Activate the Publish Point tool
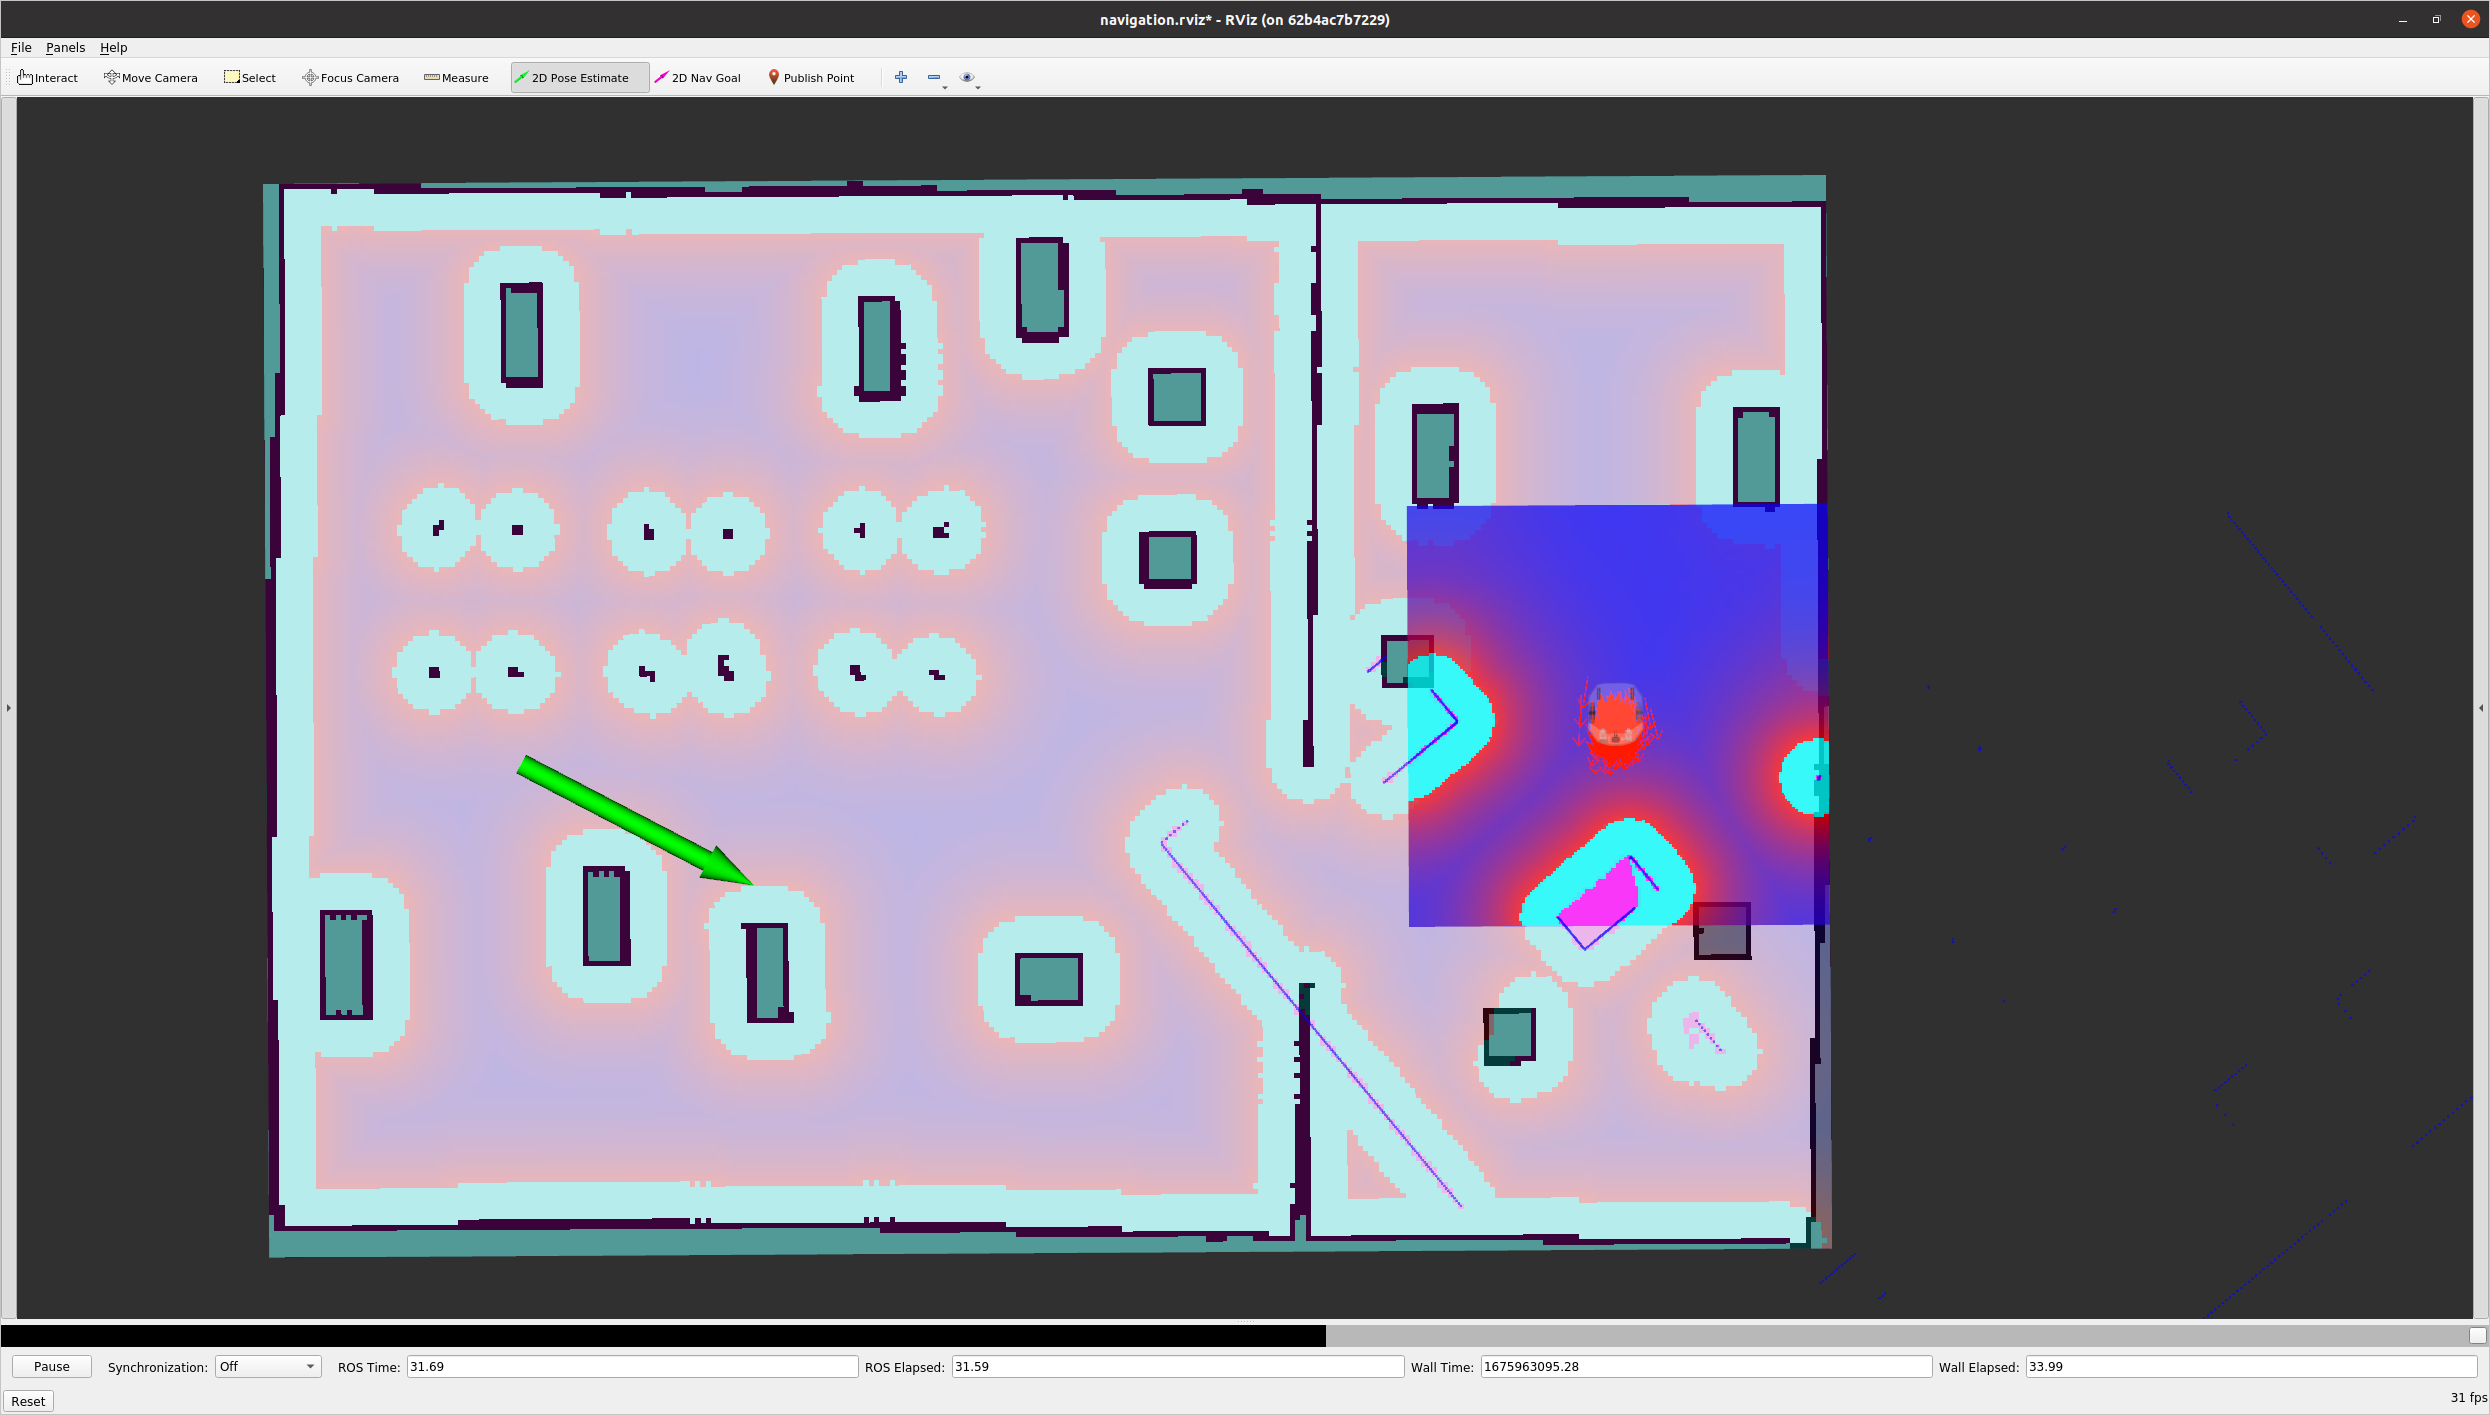2490x1415 pixels. click(x=811, y=78)
